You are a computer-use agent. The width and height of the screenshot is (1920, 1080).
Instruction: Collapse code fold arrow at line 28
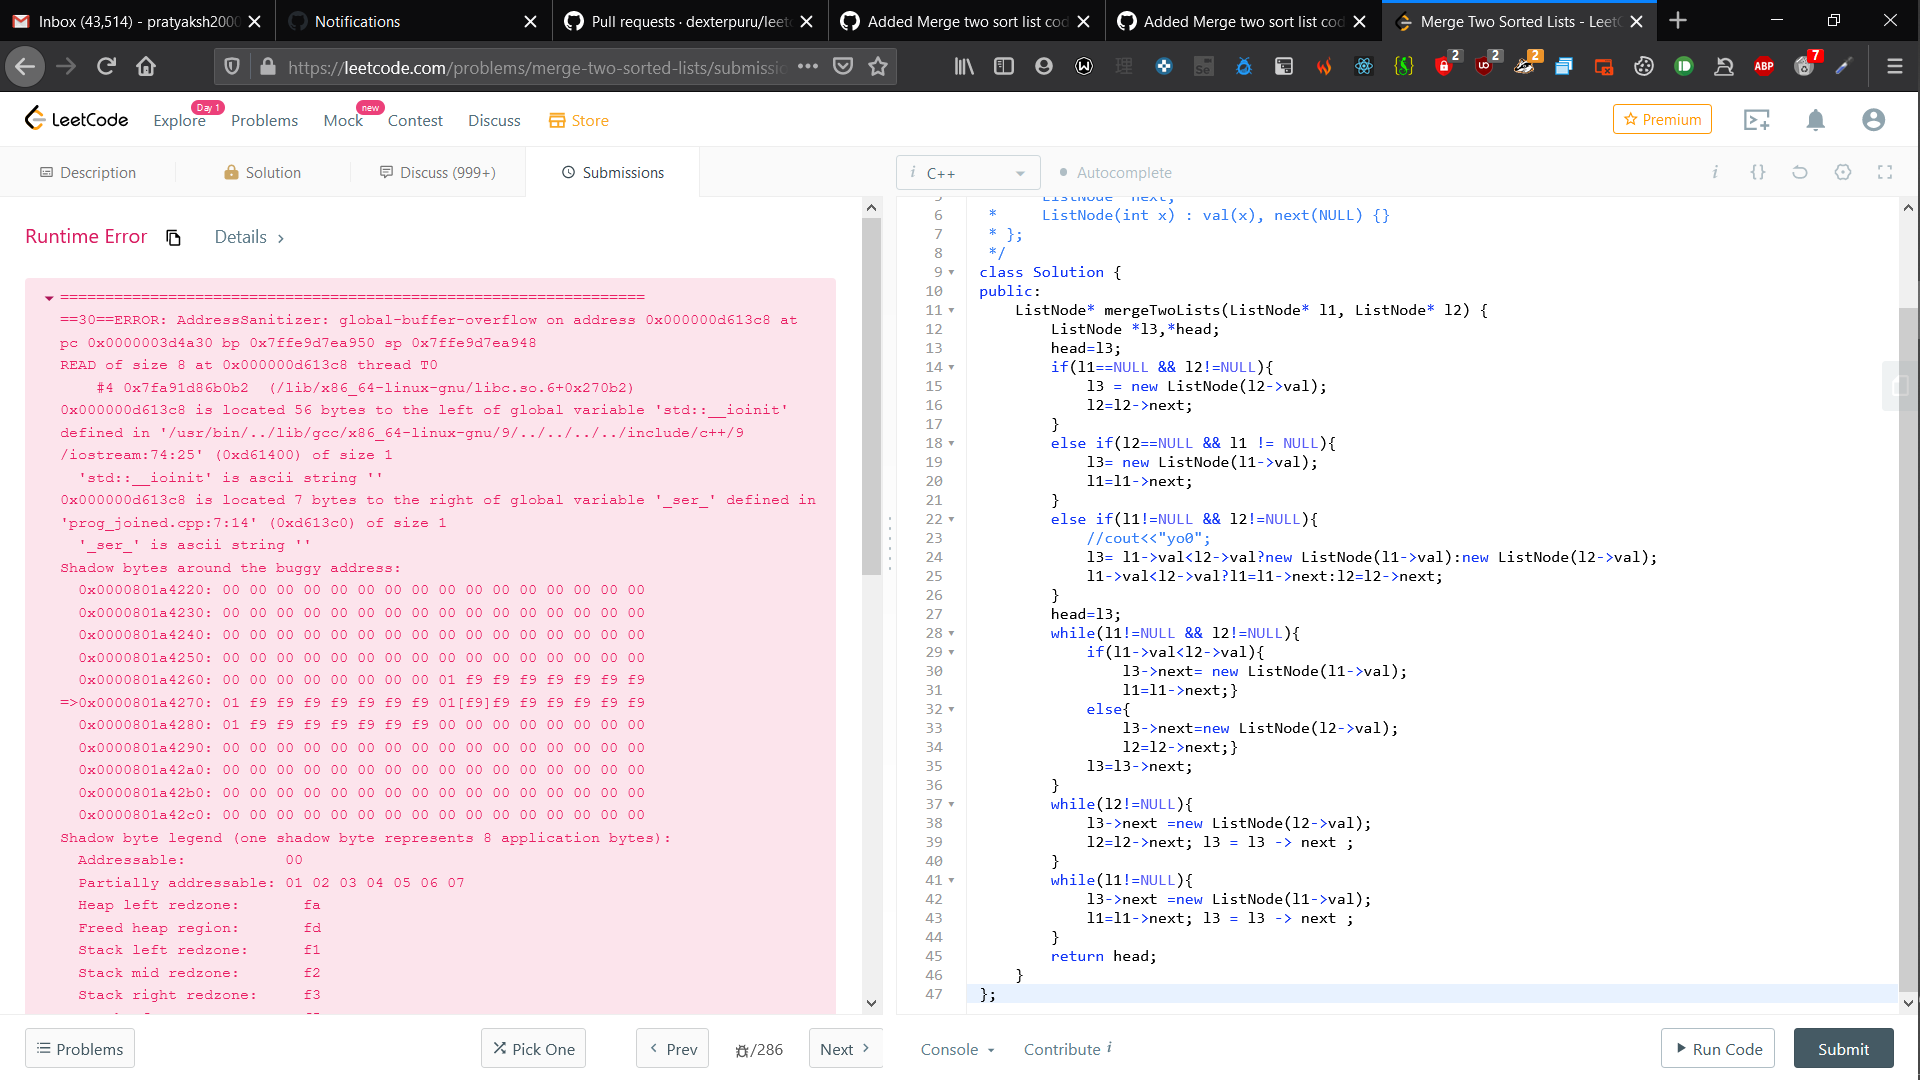tap(951, 633)
